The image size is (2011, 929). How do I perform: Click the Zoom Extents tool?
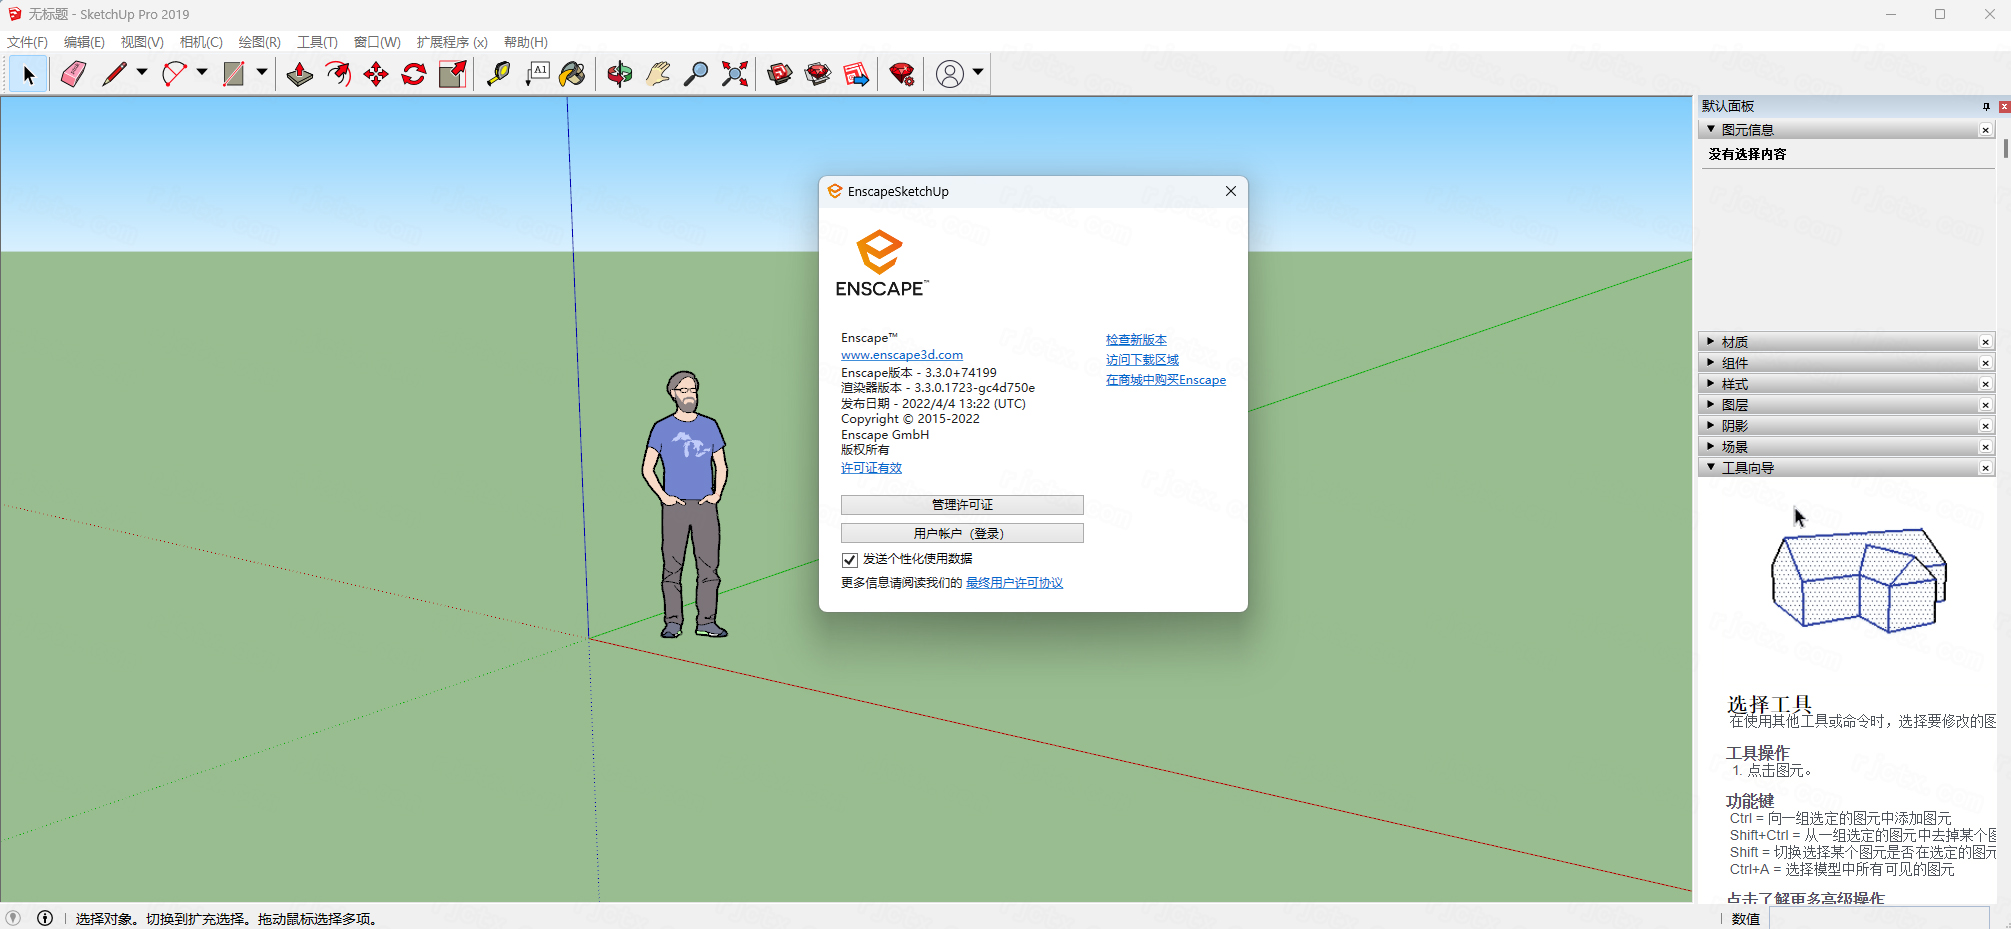pos(735,74)
